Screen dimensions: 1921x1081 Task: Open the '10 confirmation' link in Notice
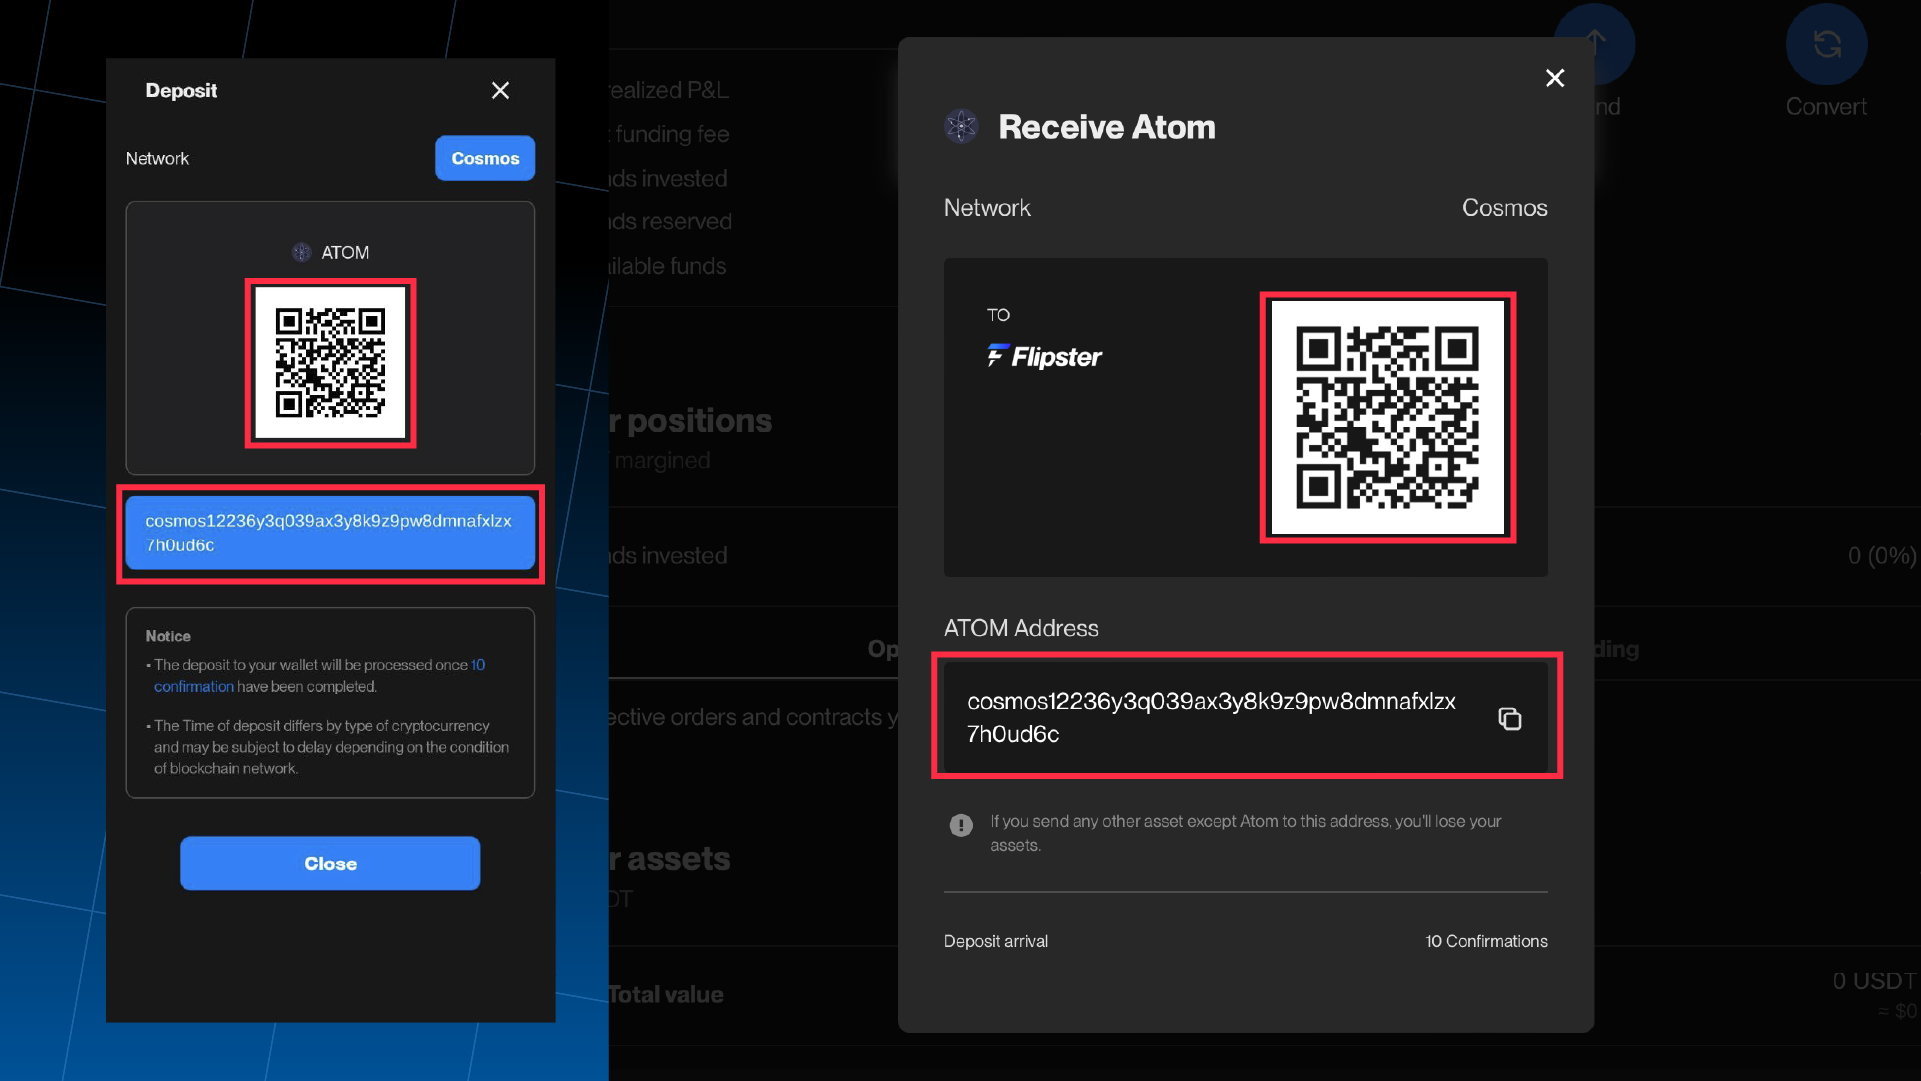tap(319, 676)
